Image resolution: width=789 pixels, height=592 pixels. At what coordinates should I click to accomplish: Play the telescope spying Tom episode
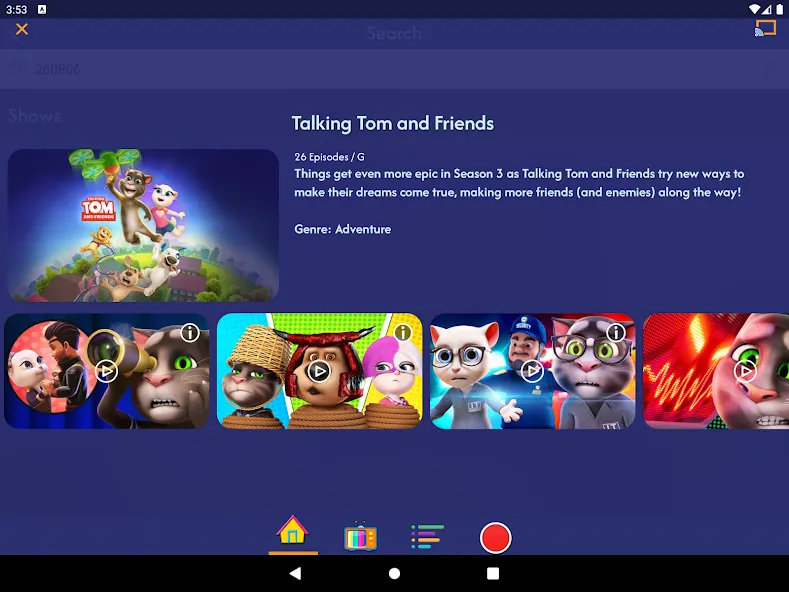pyautogui.click(x=106, y=372)
